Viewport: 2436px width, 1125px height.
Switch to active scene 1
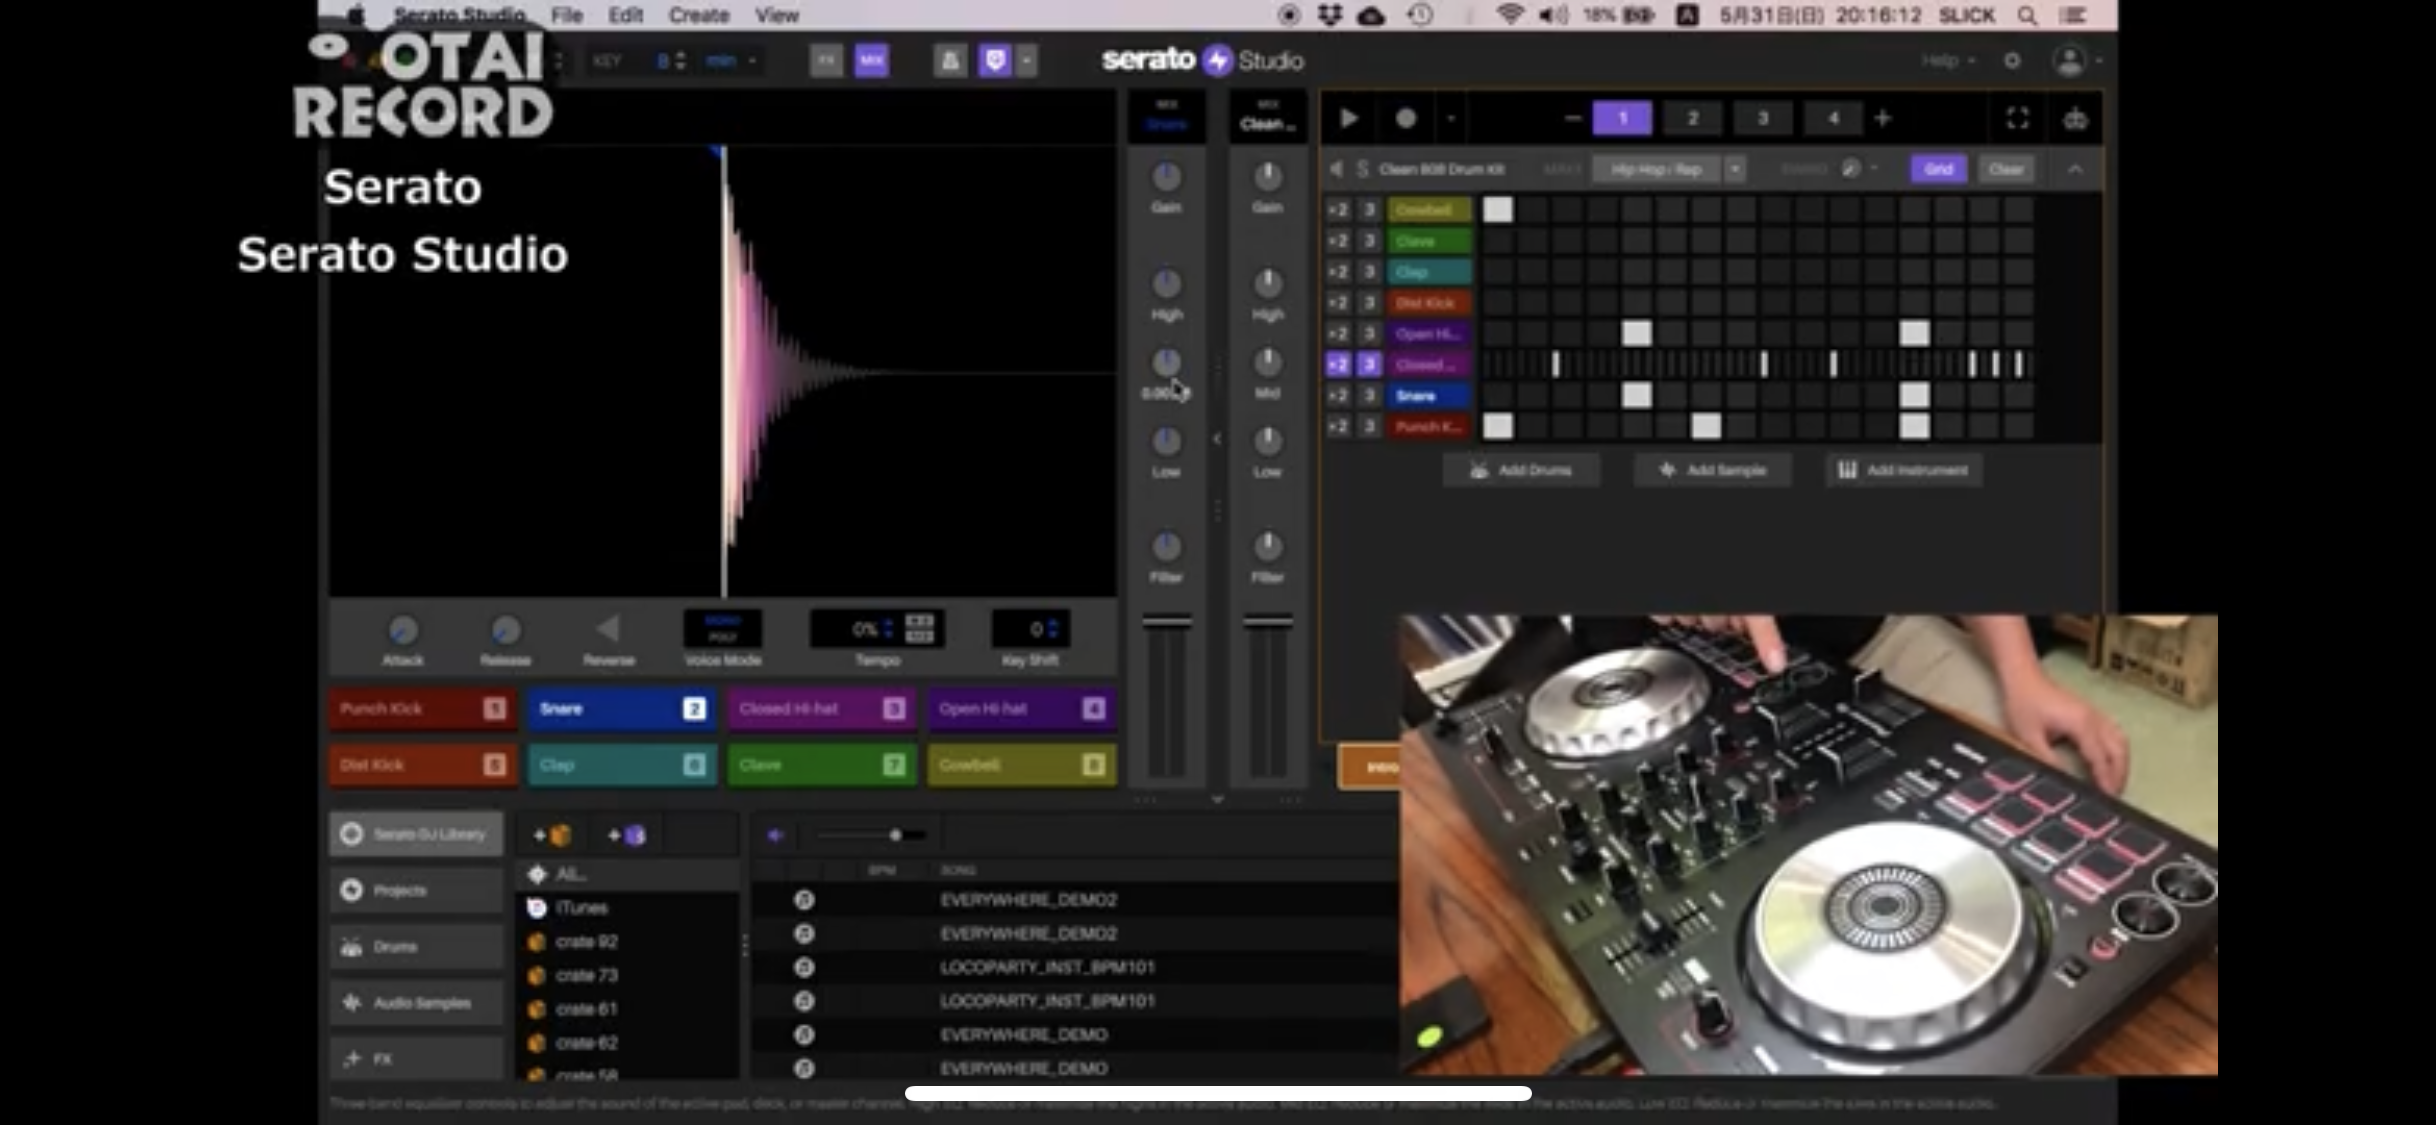tap(1622, 118)
